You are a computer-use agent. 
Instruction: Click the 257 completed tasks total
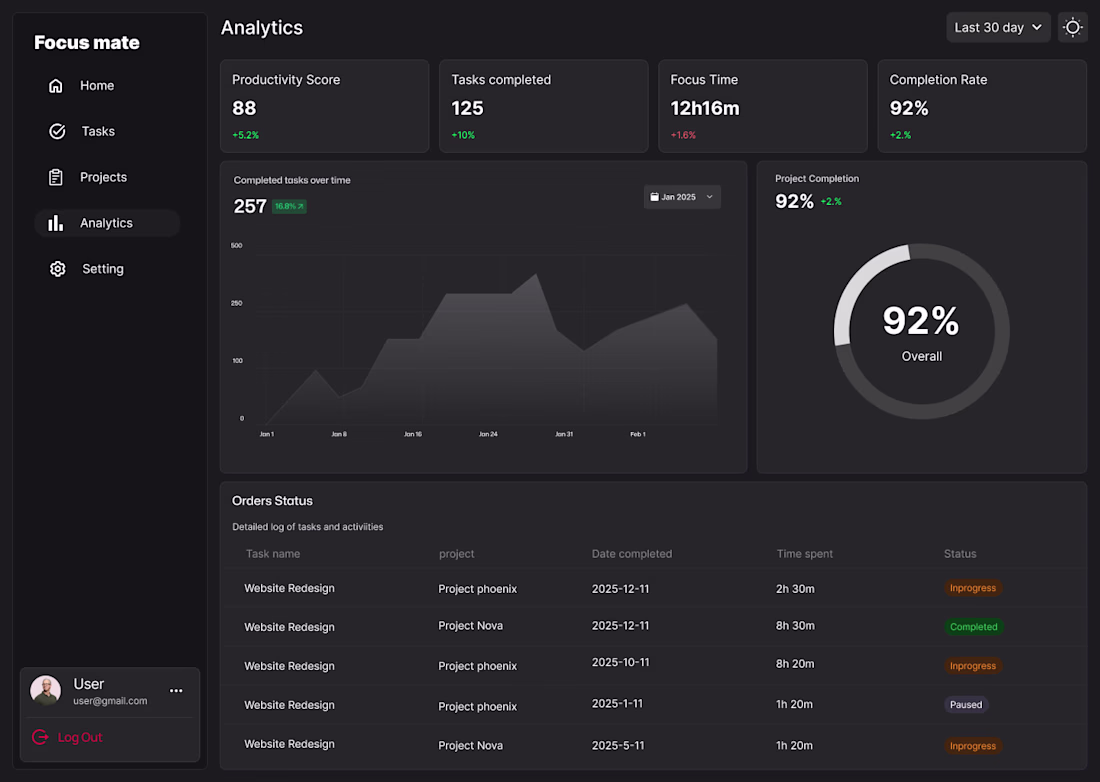click(x=250, y=206)
